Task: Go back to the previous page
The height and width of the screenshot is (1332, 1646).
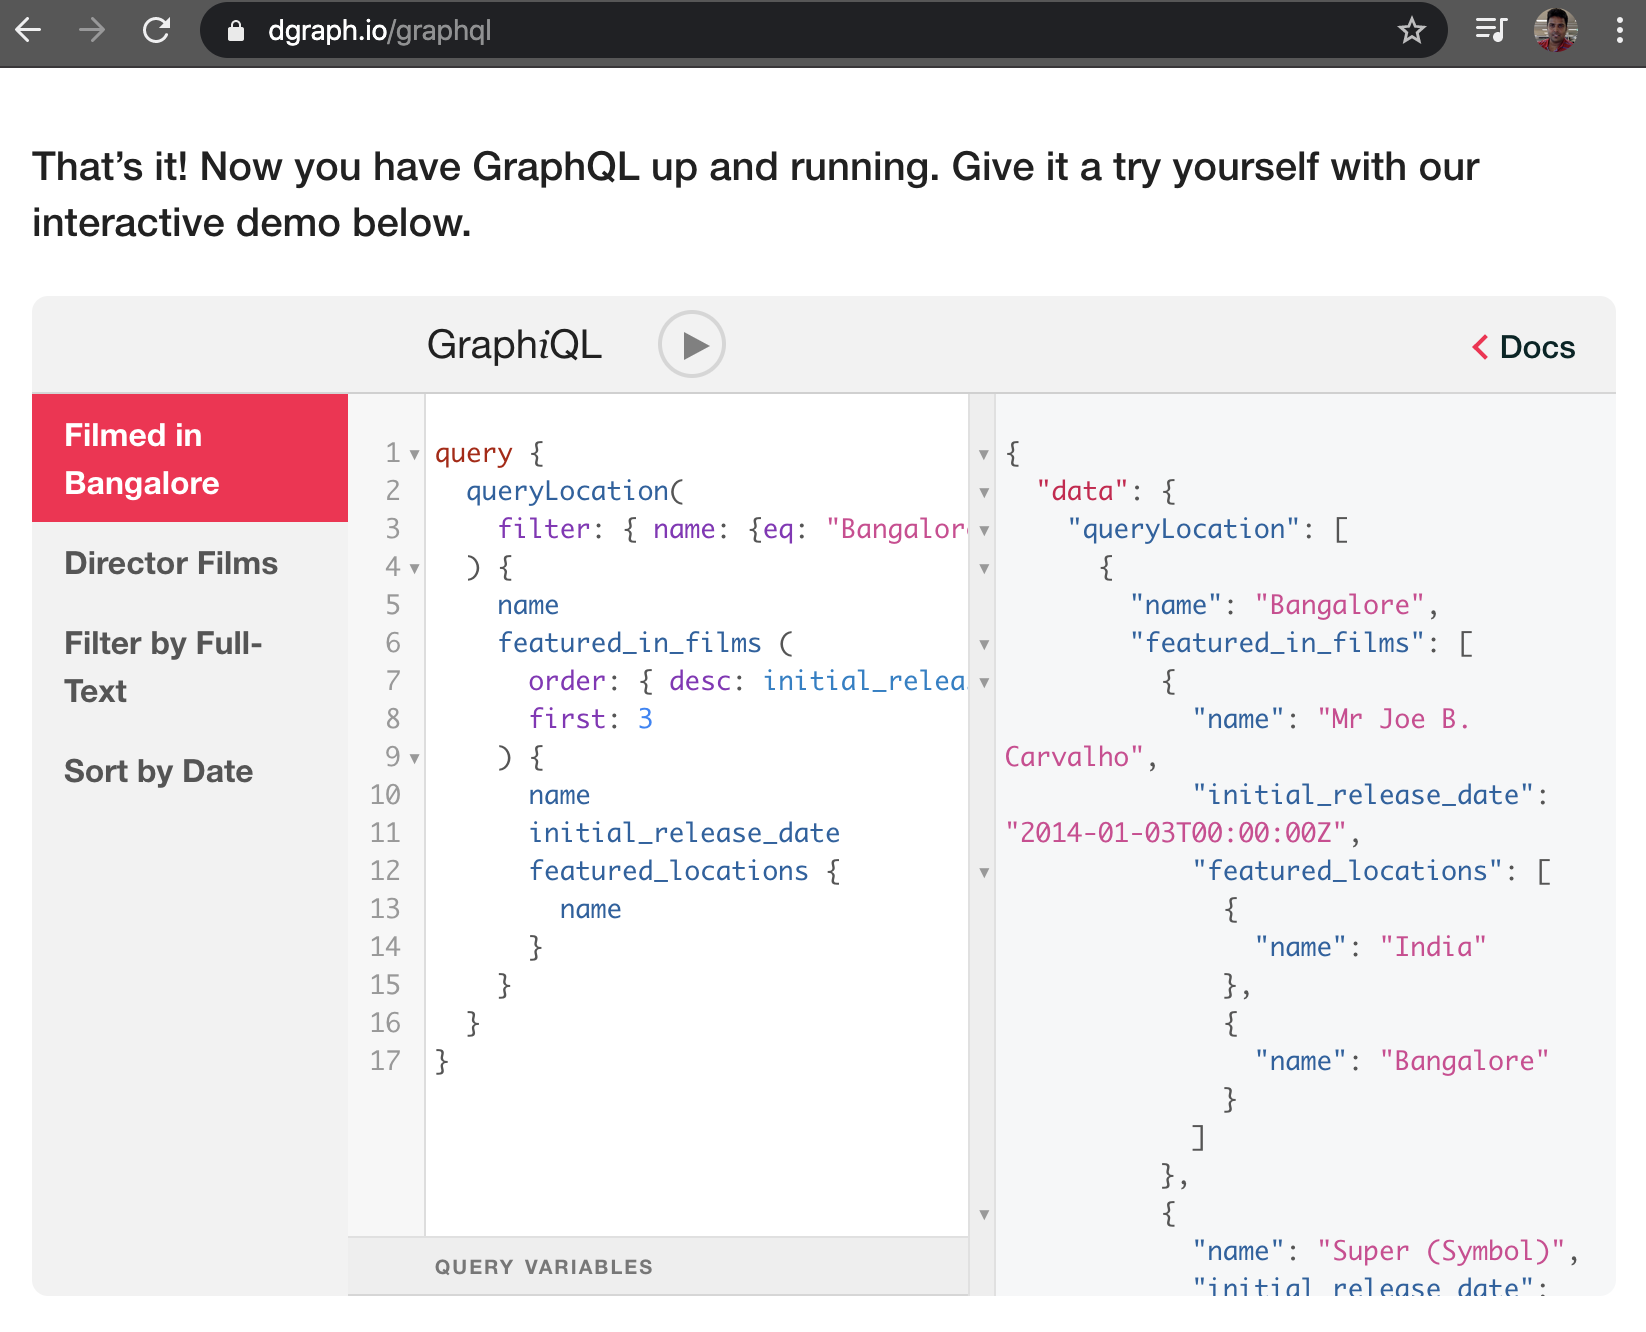Action: (28, 30)
